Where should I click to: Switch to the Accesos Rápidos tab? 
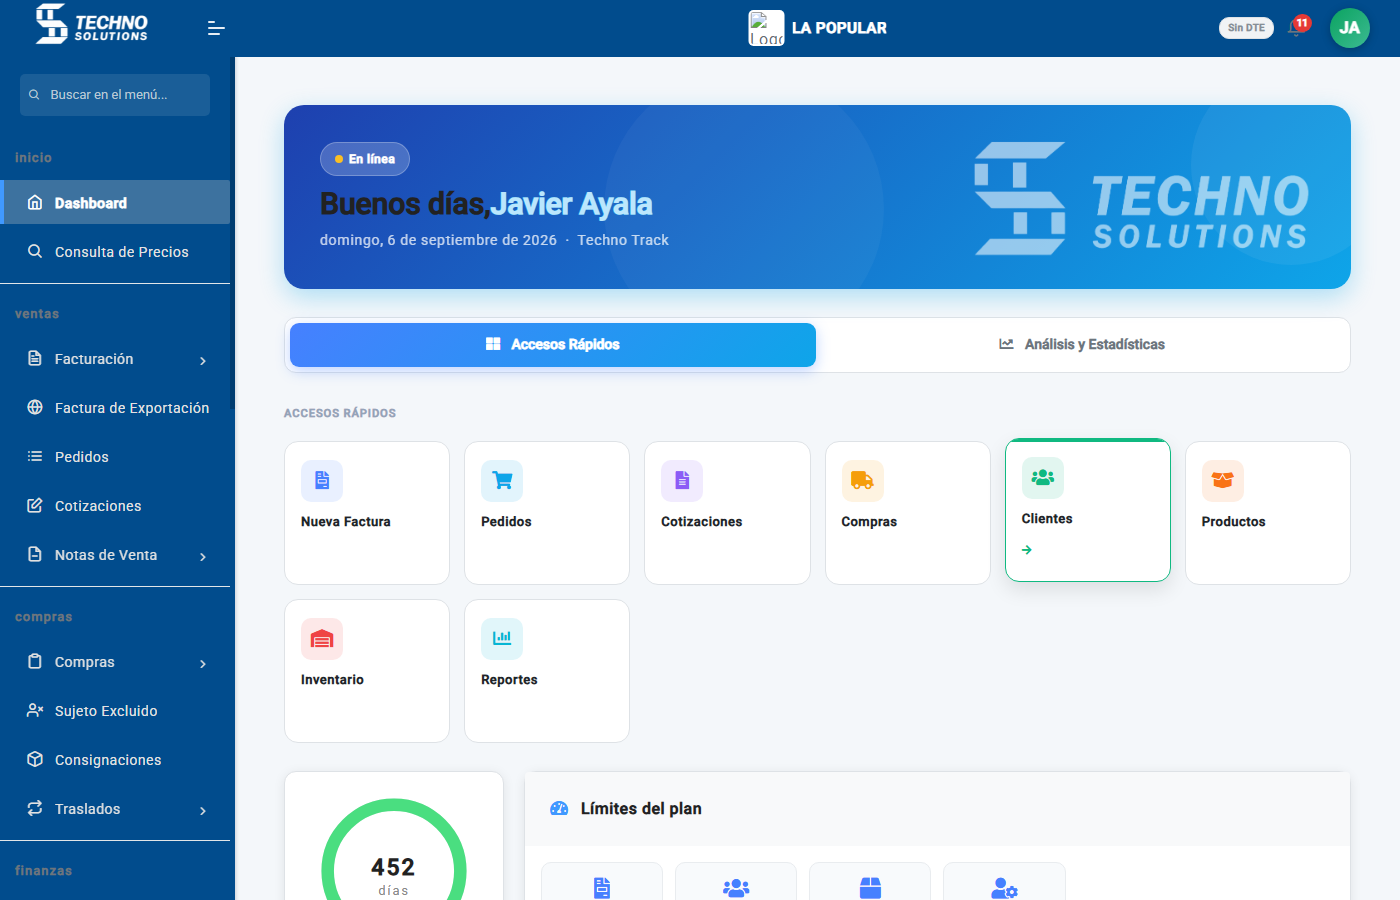[553, 345]
